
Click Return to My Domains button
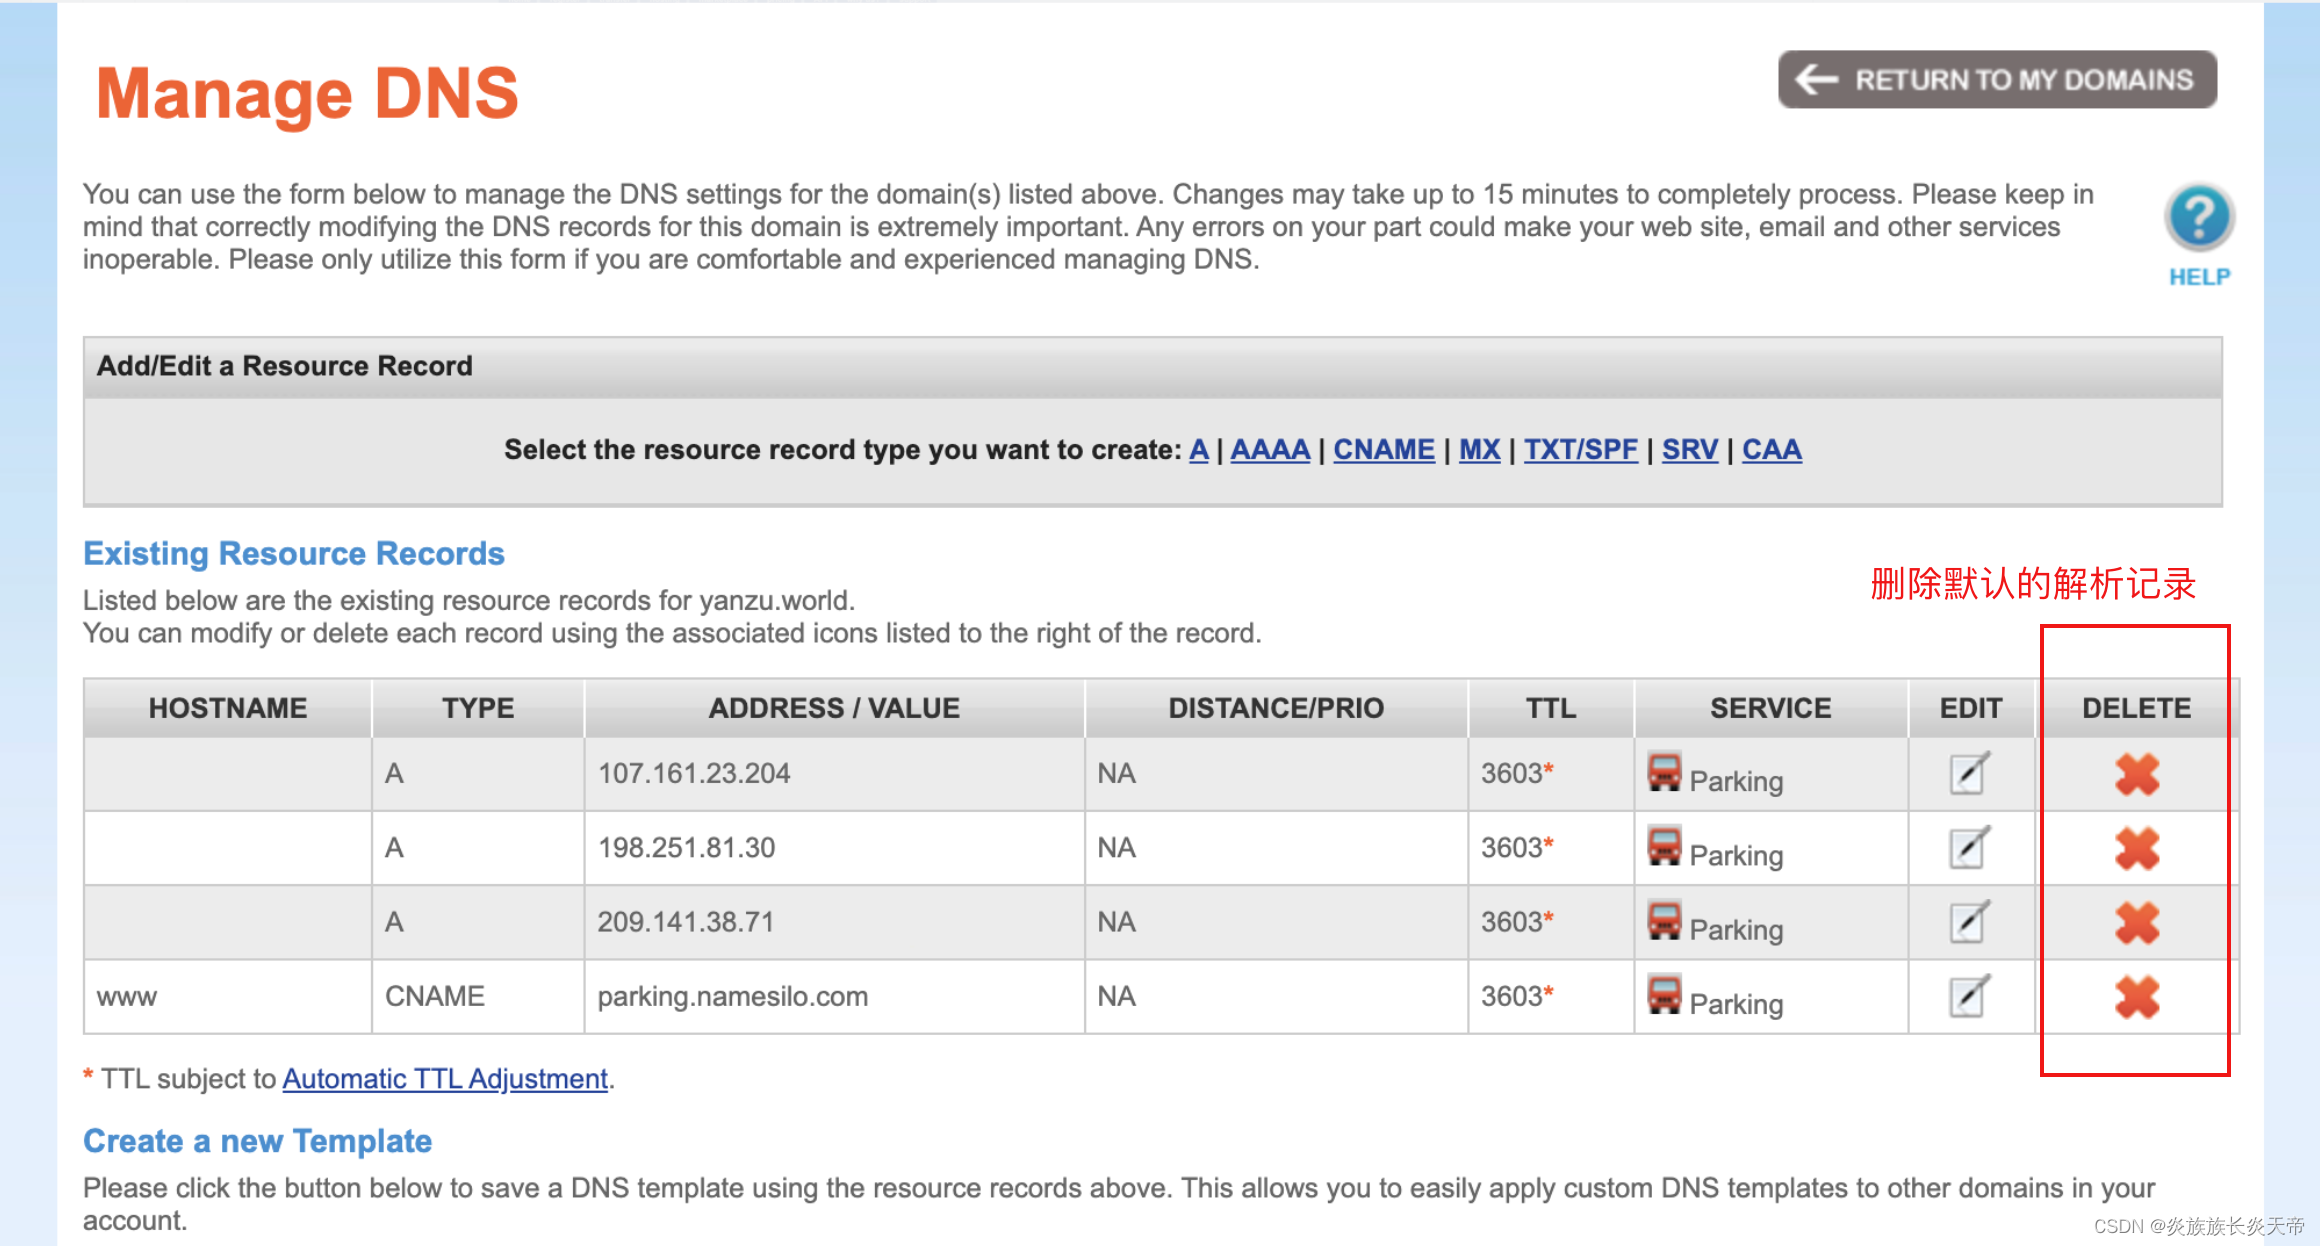[1997, 79]
